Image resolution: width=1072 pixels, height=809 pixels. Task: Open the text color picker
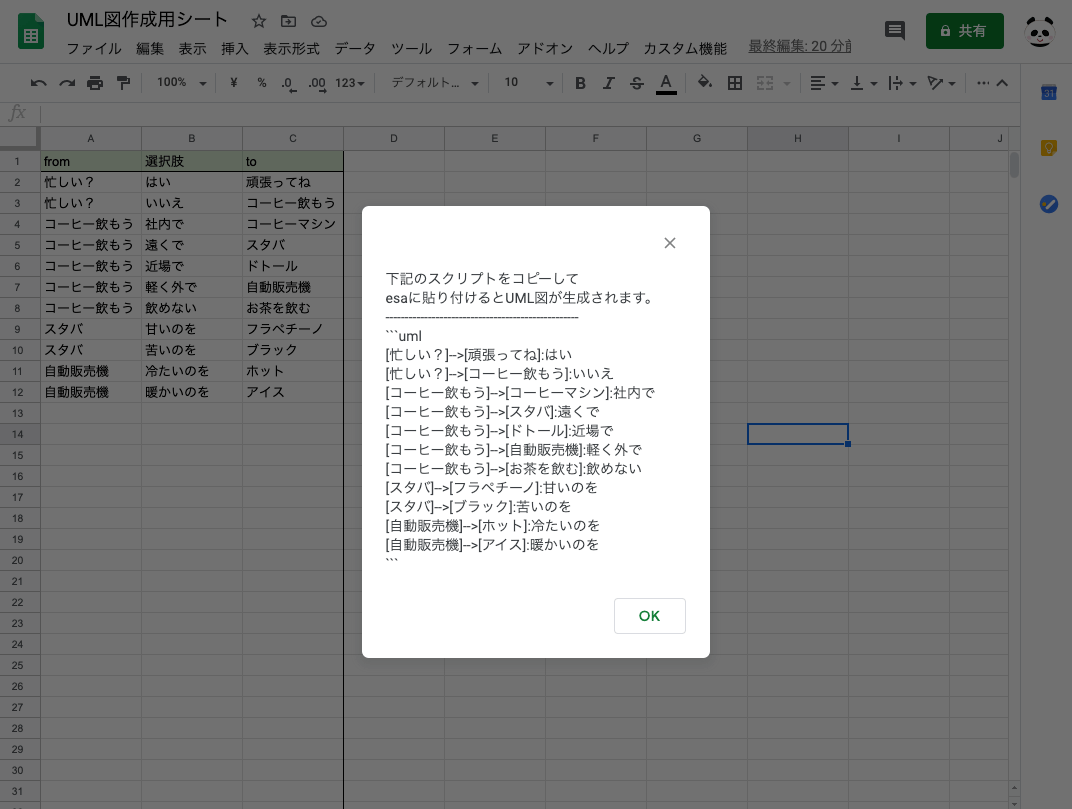[x=666, y=83]
